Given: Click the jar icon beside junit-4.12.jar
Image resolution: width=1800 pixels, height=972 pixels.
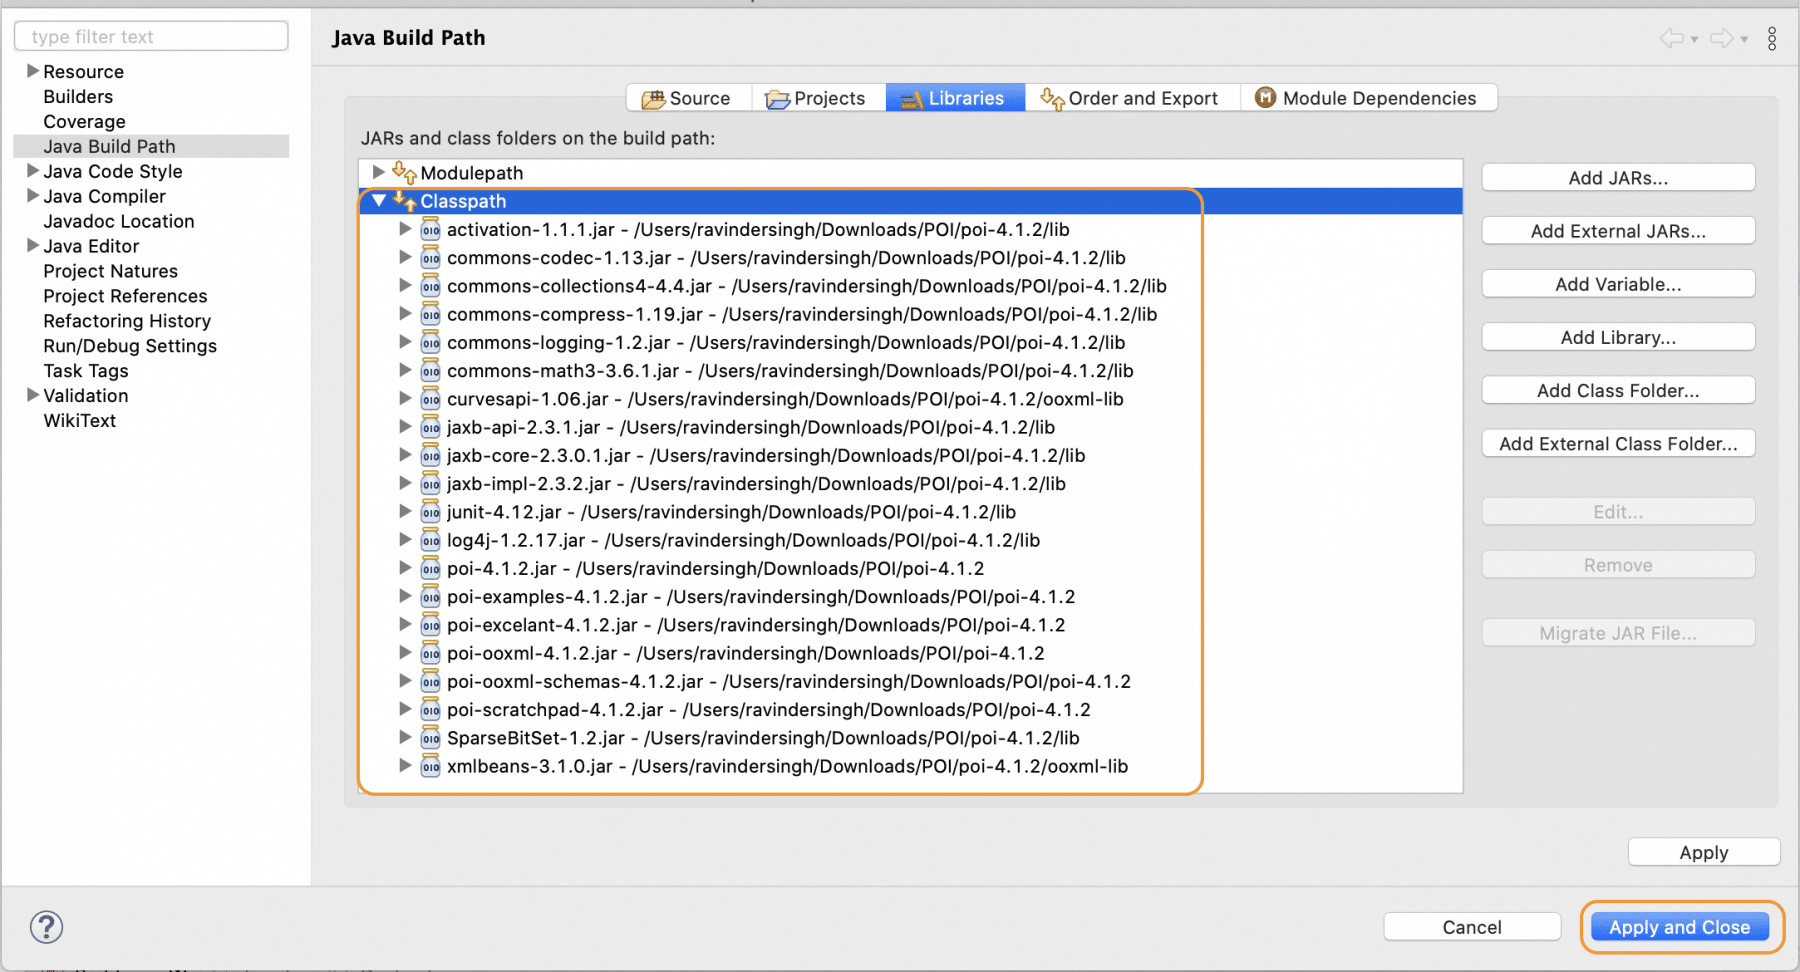Looking at the screenshot, I should (430, 511).
